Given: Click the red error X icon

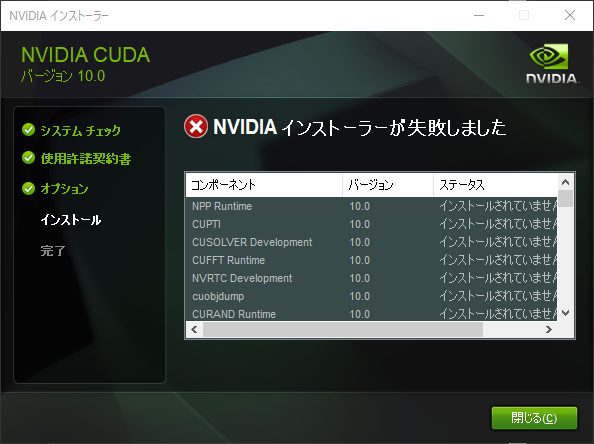Looking at the screenshot, I should click(x=196, y=126).
